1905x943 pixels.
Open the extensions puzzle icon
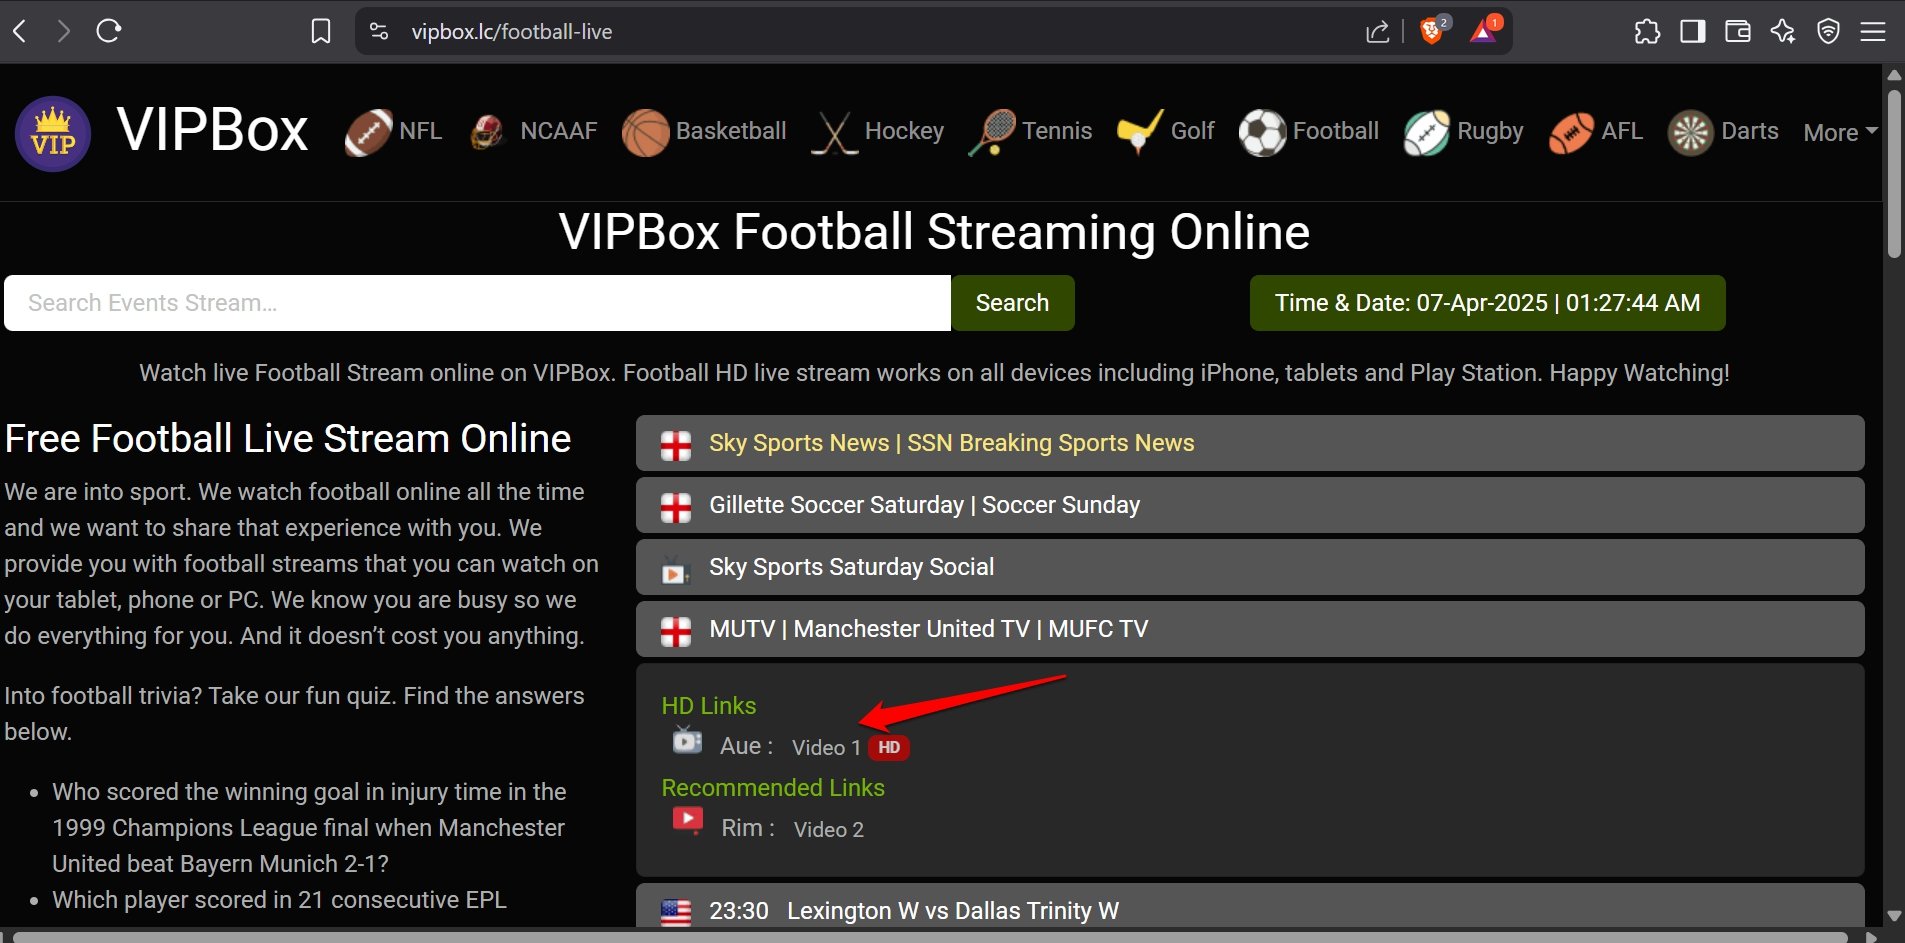(1647, 32)
